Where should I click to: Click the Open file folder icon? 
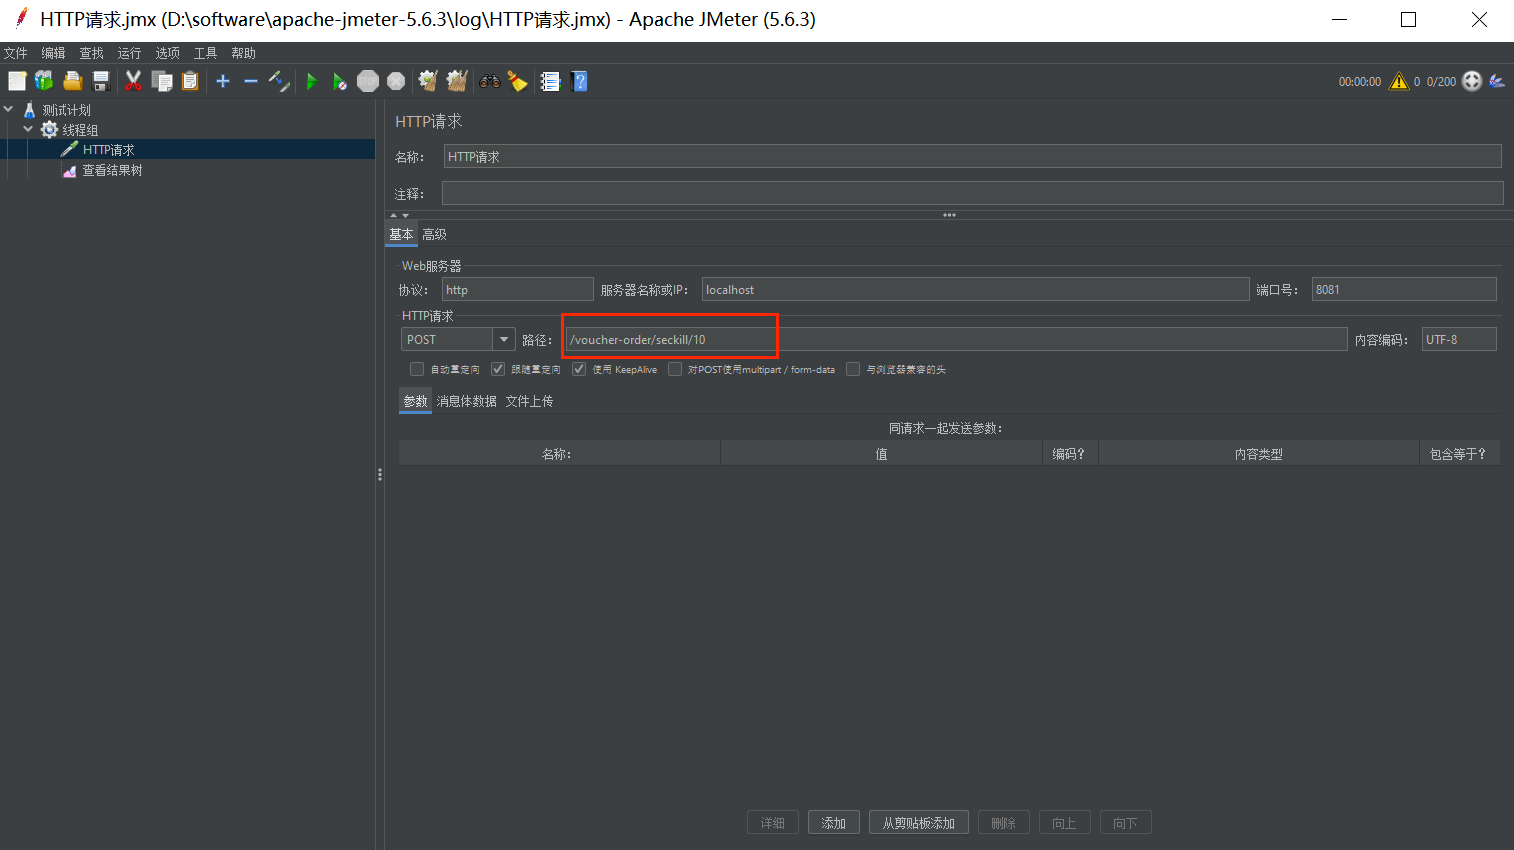[73, 81]
